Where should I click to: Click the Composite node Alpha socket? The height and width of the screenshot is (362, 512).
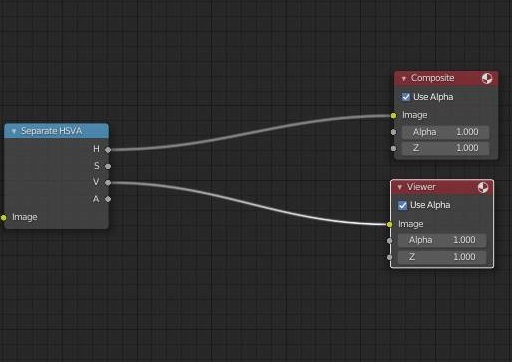point(394,132)
